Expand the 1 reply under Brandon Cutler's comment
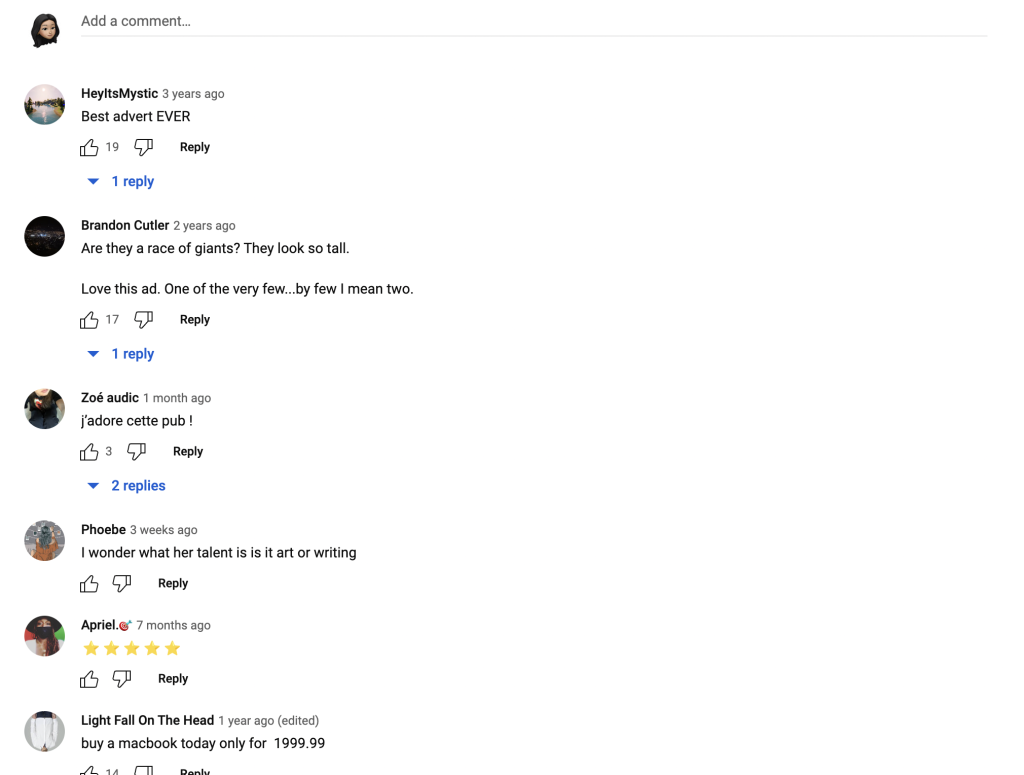This screenshot has width=1024, height=775. pos(121,354)
